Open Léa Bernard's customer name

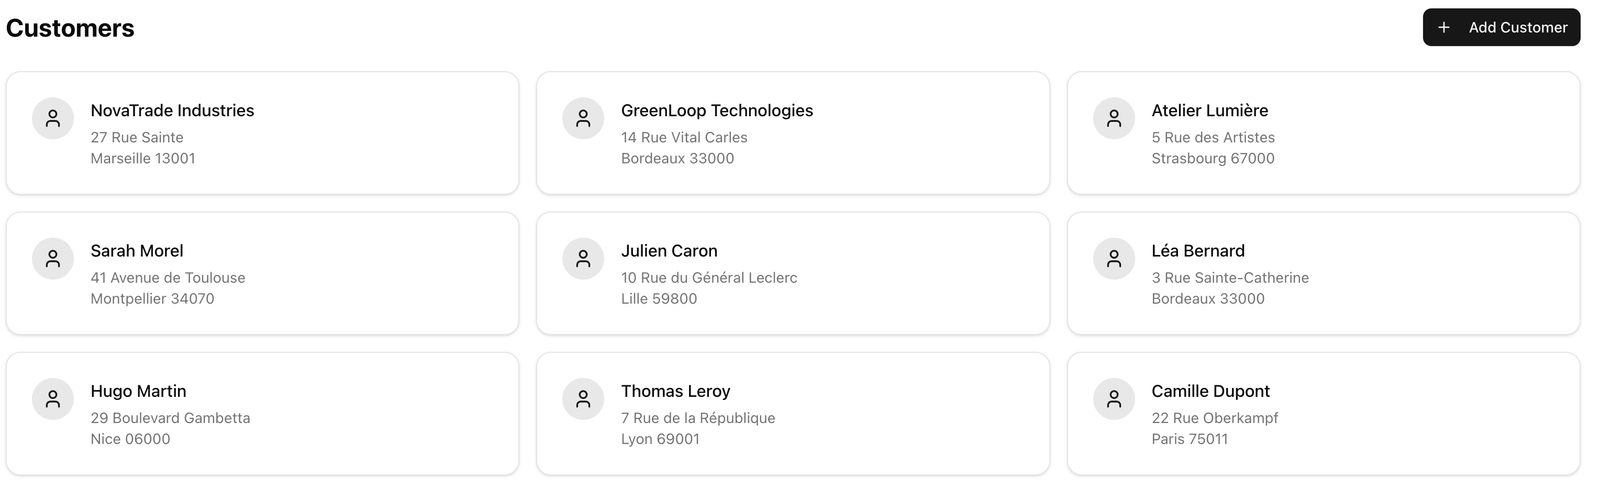[x=1198, y=251]
